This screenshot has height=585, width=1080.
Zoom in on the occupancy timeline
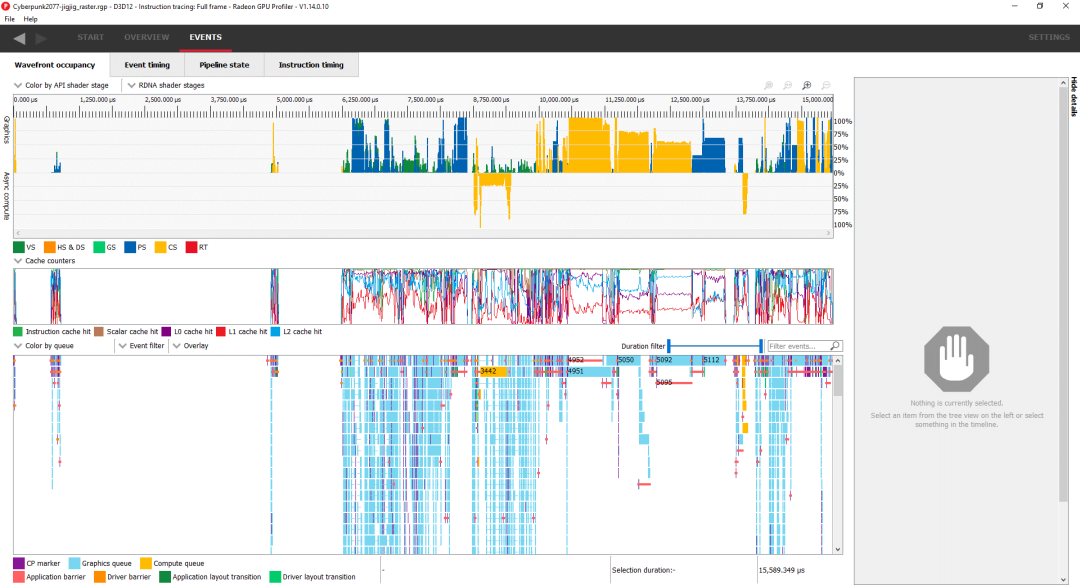[x=807, y=85]
